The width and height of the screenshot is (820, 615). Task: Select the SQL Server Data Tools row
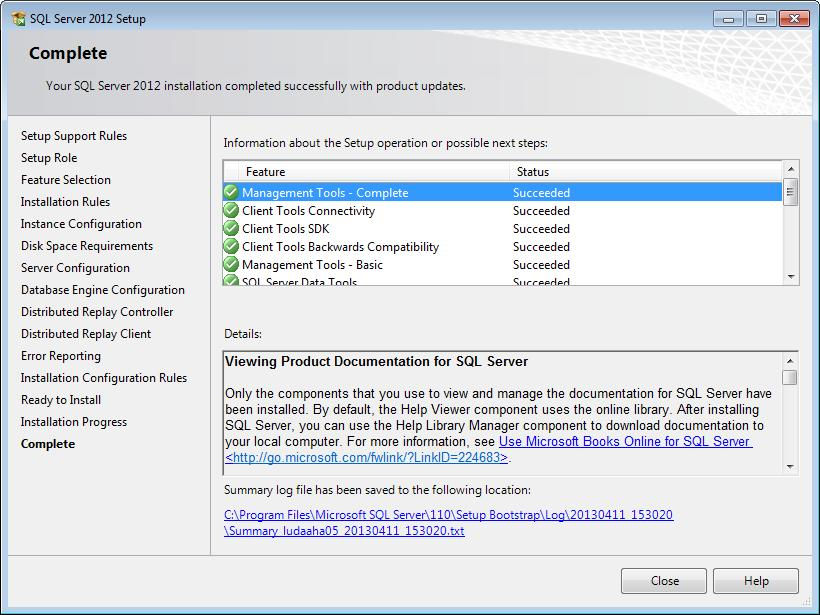coord(503,280)
